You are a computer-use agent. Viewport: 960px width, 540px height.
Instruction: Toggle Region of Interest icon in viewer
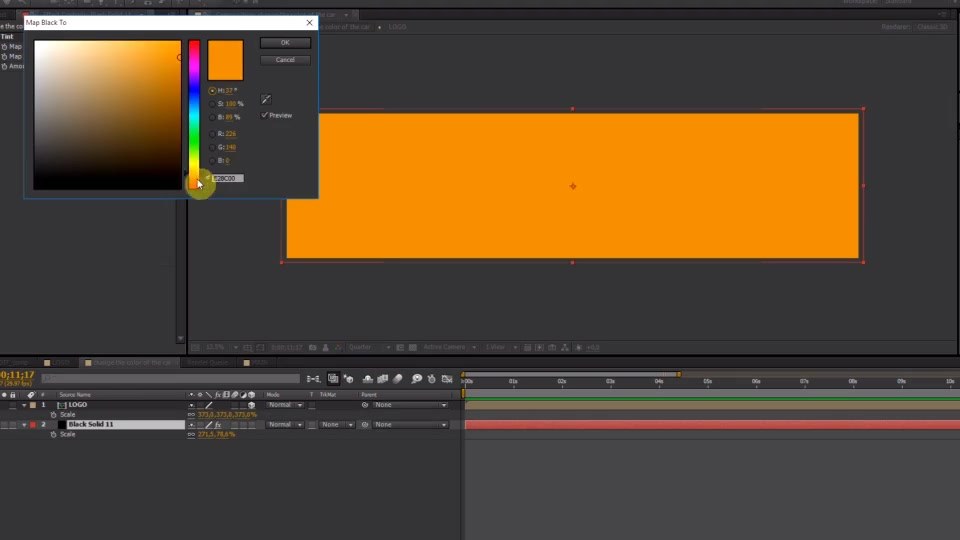coord(400,347)
